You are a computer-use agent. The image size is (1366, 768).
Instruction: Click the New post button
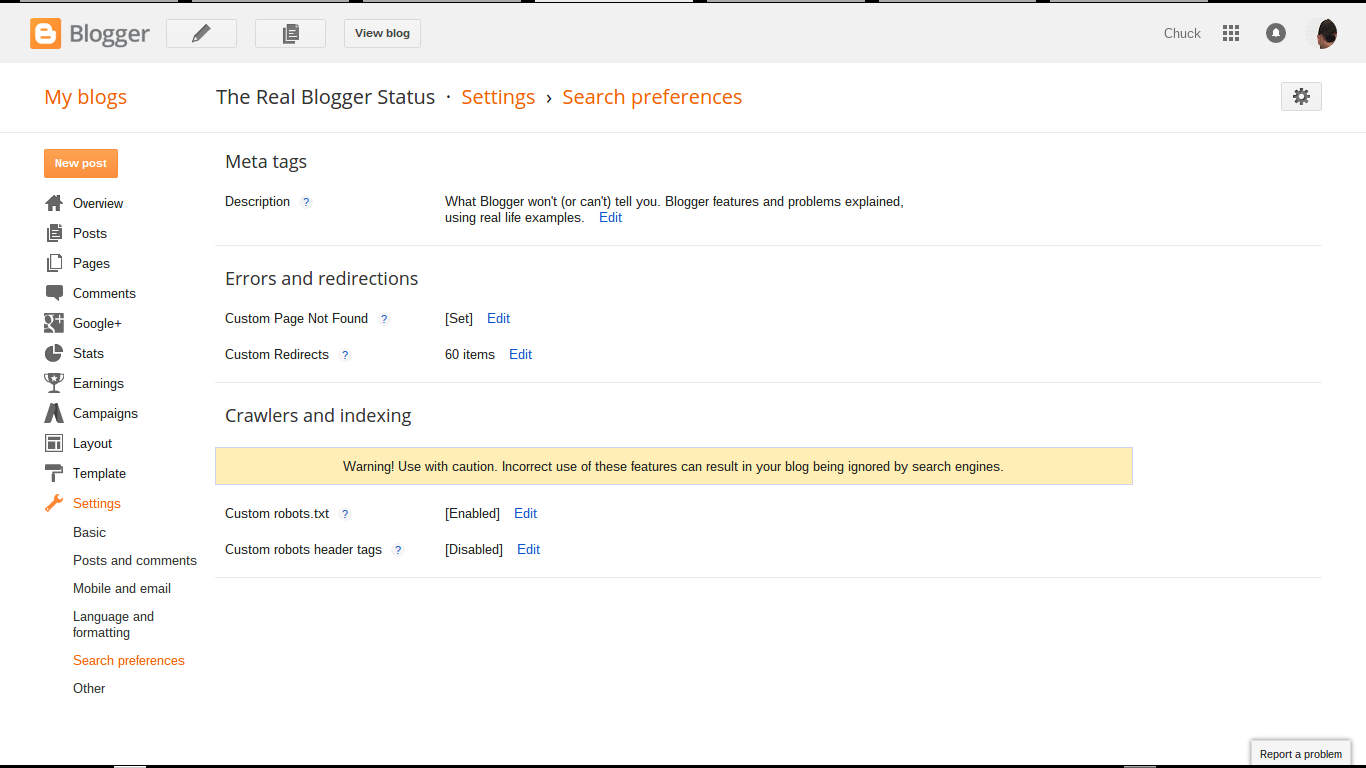click(81, 163)
